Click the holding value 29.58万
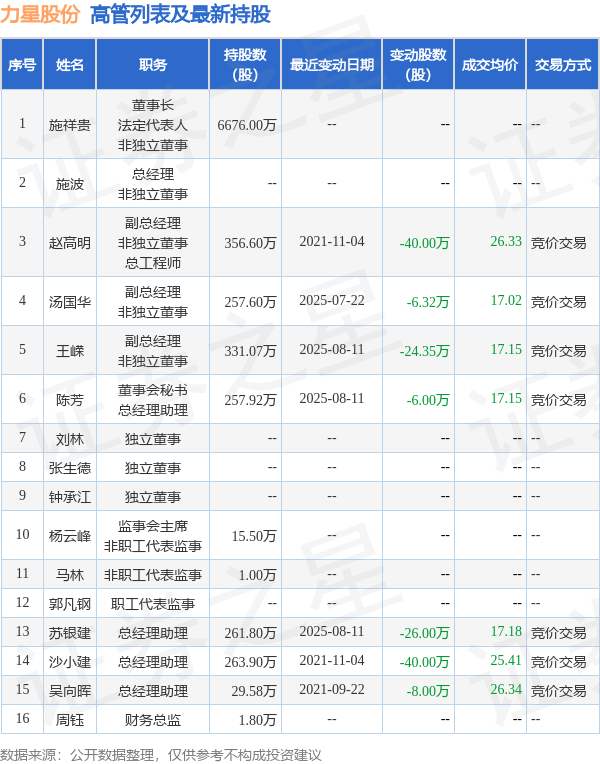 (x=254, y=691)
